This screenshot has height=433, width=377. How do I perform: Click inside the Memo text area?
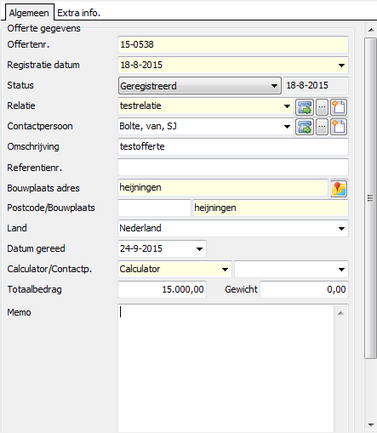pyautogui.click(x=226, y=368)
